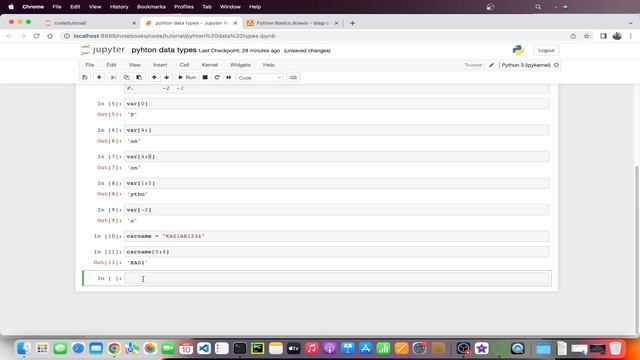This screenshot has width=640, height=360.
Task: Focus the empty input cell
Action: tap(337, 278)
